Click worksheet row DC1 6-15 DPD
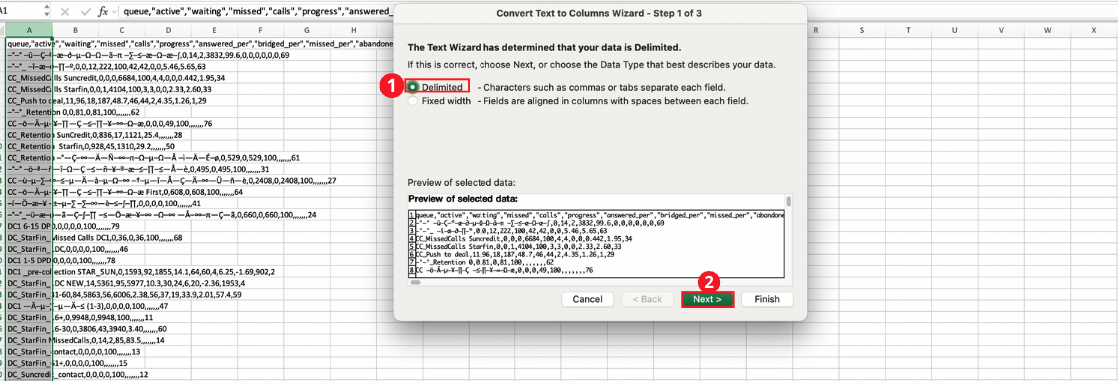 (x=63, y=227)
